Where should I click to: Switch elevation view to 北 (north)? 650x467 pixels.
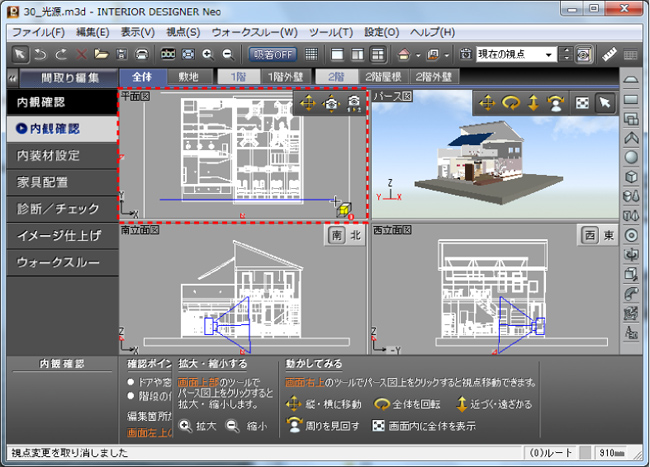pos(355,234)
